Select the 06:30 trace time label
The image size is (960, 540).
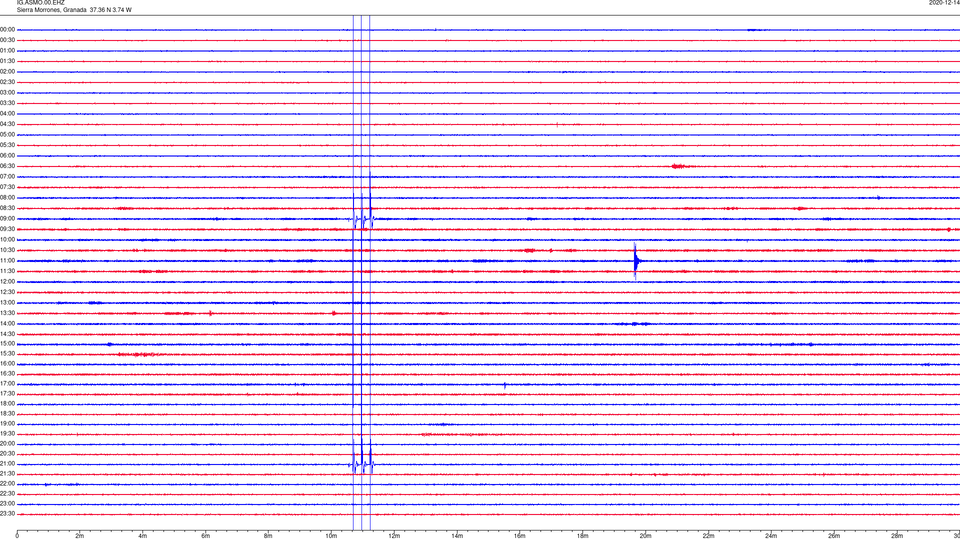[x=8, y=166]
